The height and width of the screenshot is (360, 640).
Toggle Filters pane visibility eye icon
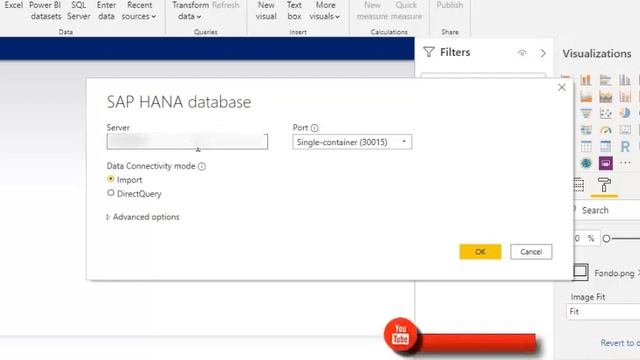tap(522, 53)
